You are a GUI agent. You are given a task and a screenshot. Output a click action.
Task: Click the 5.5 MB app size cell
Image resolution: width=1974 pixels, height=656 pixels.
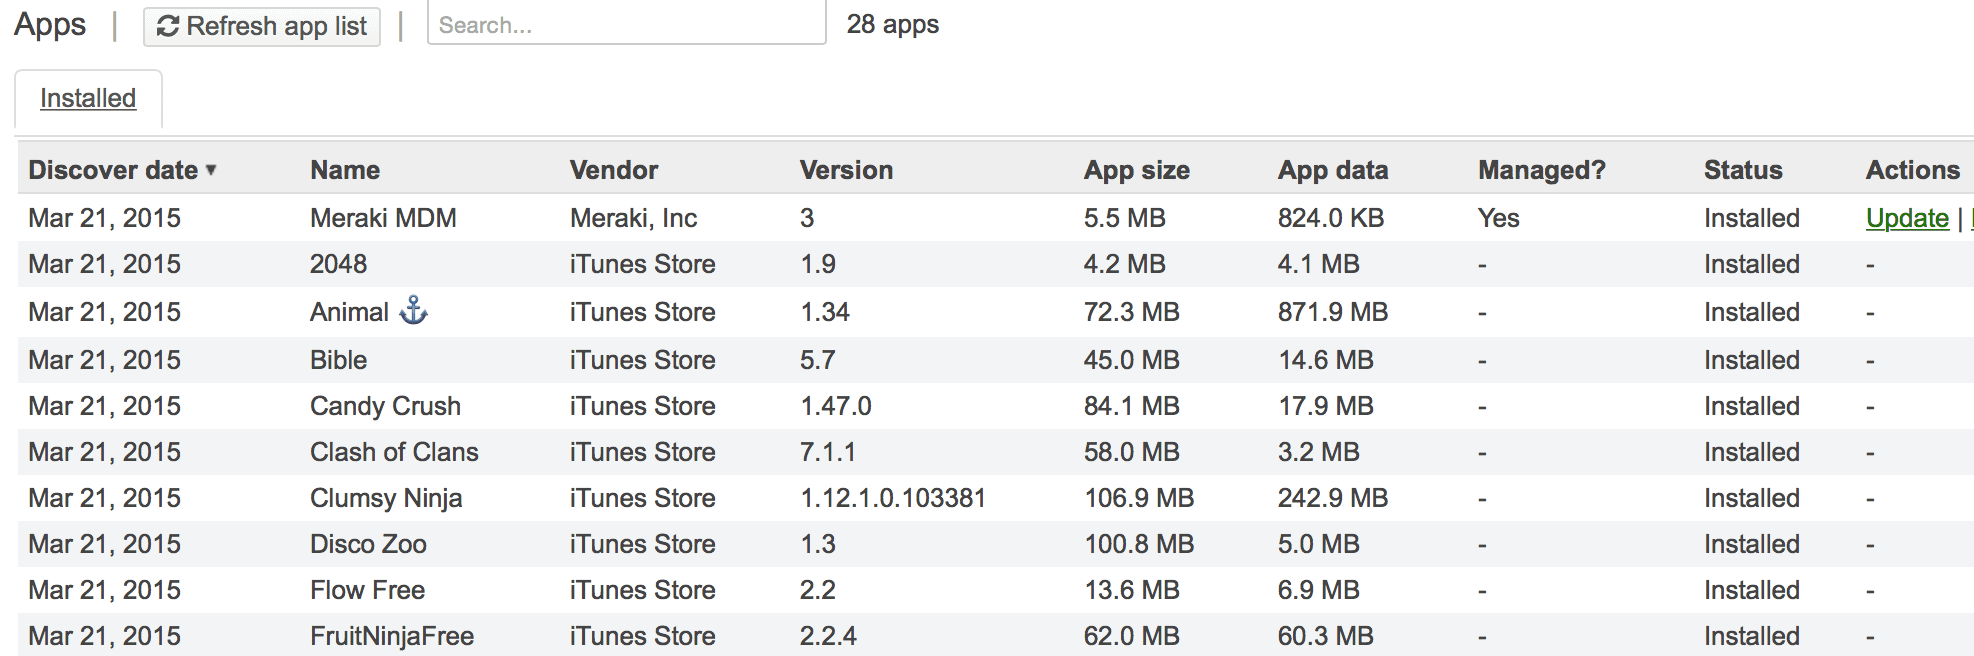coord(1124,218)
